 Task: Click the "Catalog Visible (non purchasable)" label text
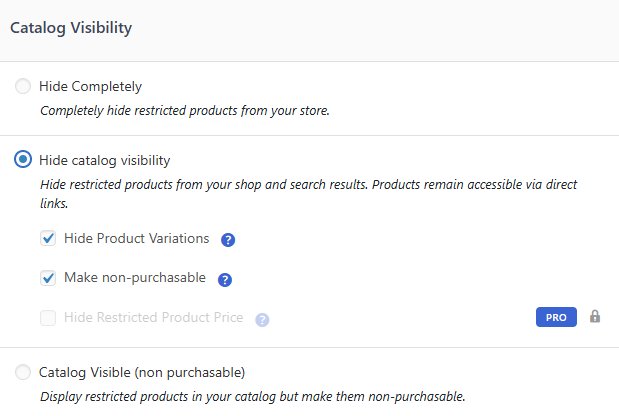pos(141,373)
